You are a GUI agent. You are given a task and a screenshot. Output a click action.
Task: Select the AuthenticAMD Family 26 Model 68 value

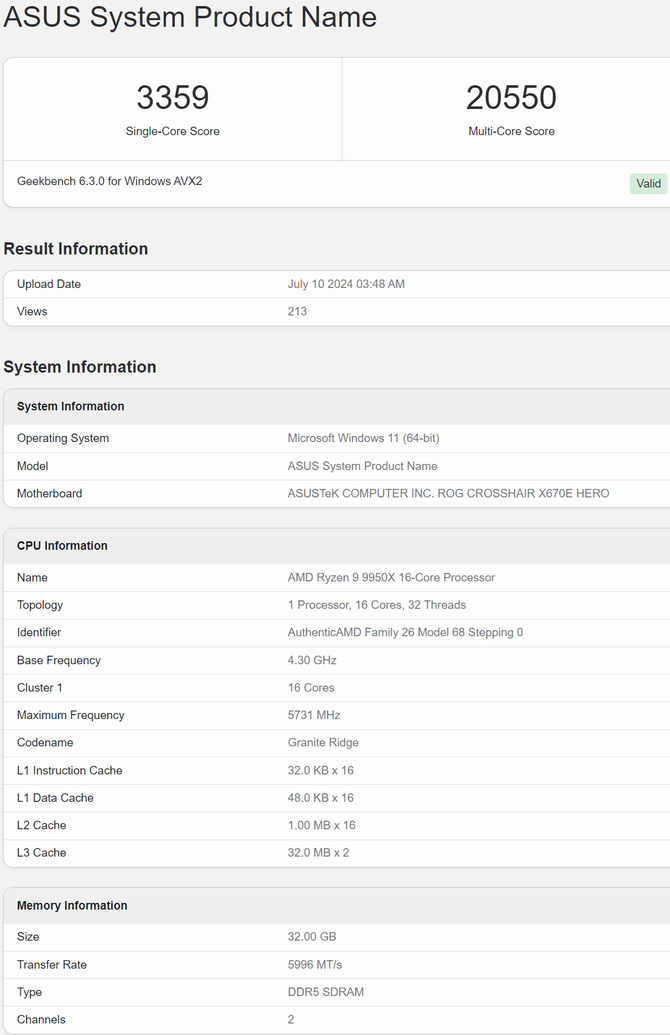(405, 632)
